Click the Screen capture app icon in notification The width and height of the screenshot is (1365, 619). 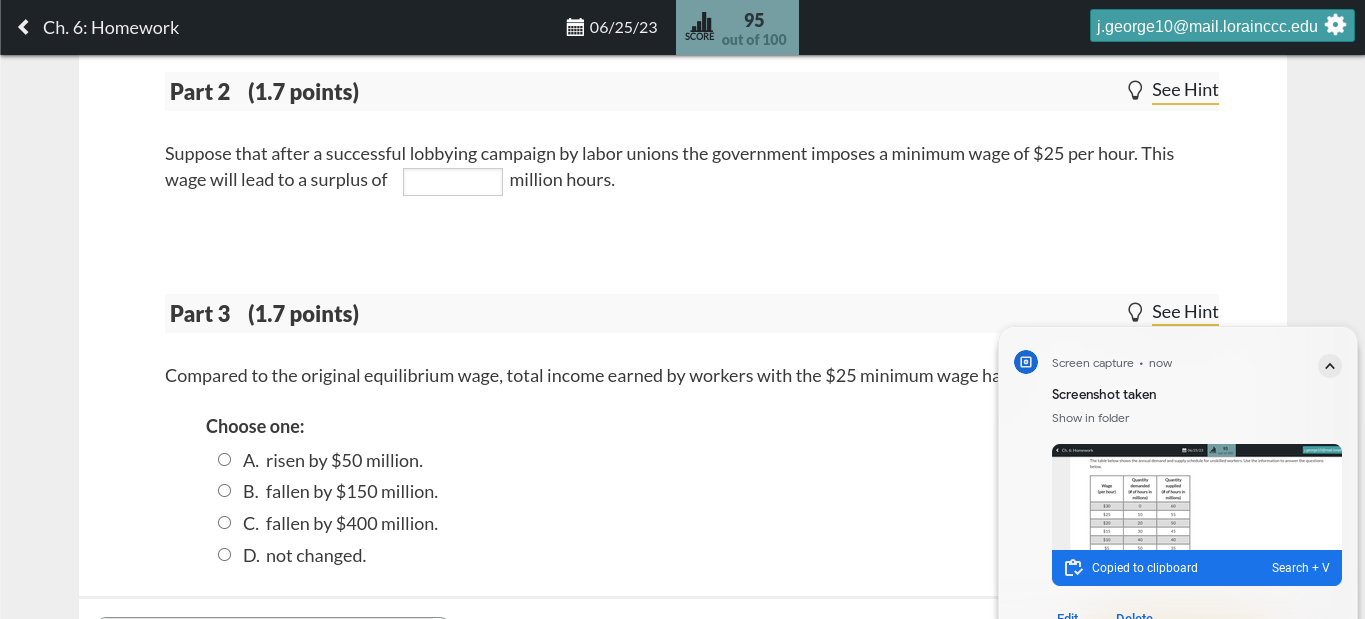pos(1025,362)
